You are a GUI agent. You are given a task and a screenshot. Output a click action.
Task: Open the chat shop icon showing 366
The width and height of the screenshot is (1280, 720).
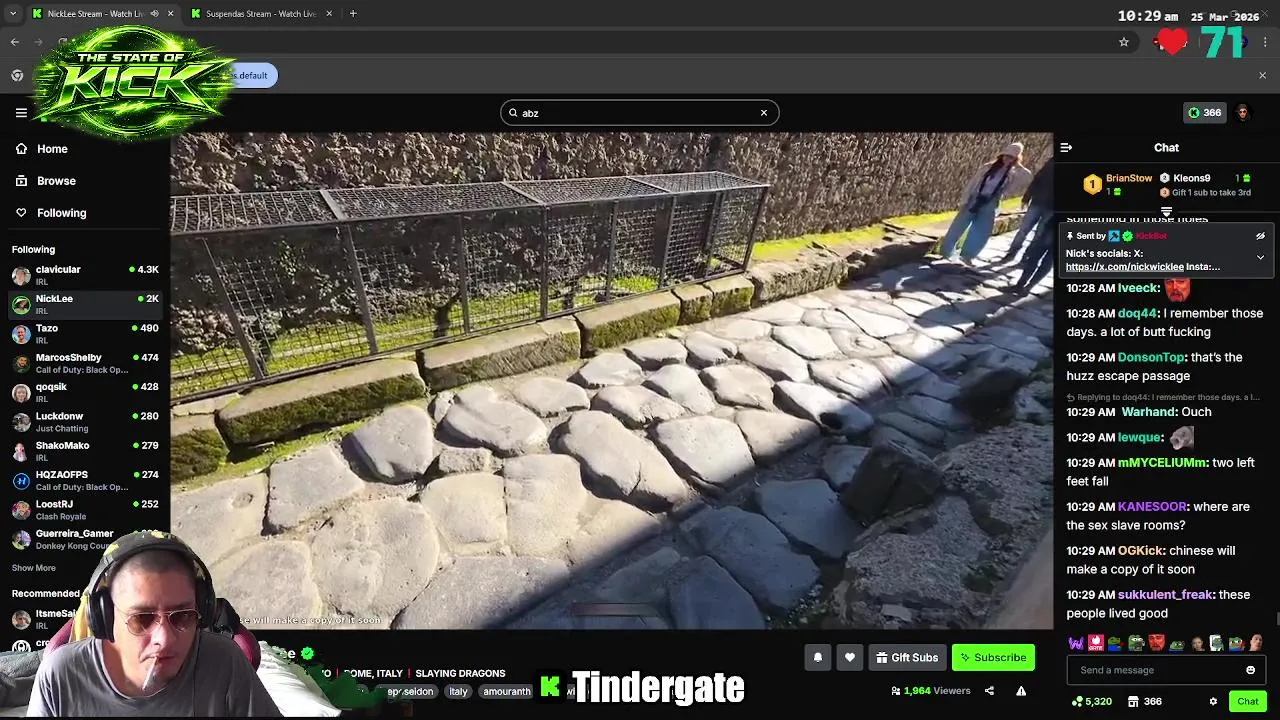point(1144,702)
